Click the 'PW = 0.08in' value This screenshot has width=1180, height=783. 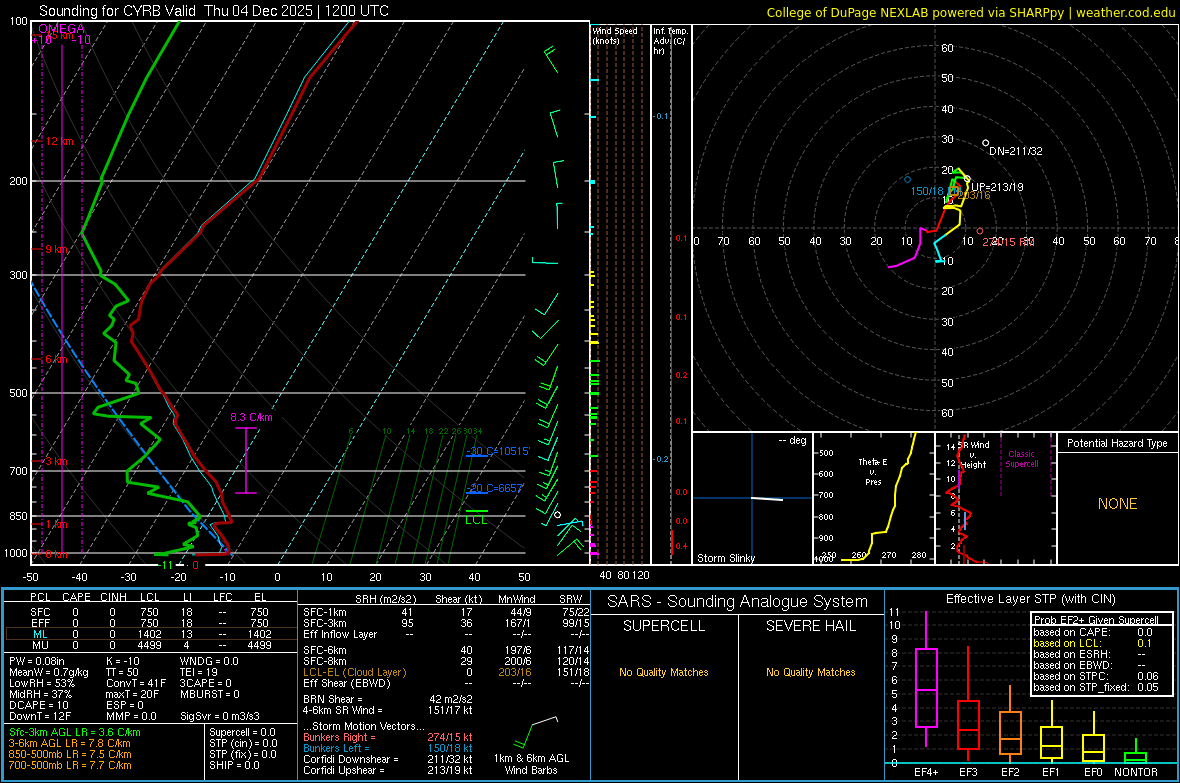pos(37,661)
